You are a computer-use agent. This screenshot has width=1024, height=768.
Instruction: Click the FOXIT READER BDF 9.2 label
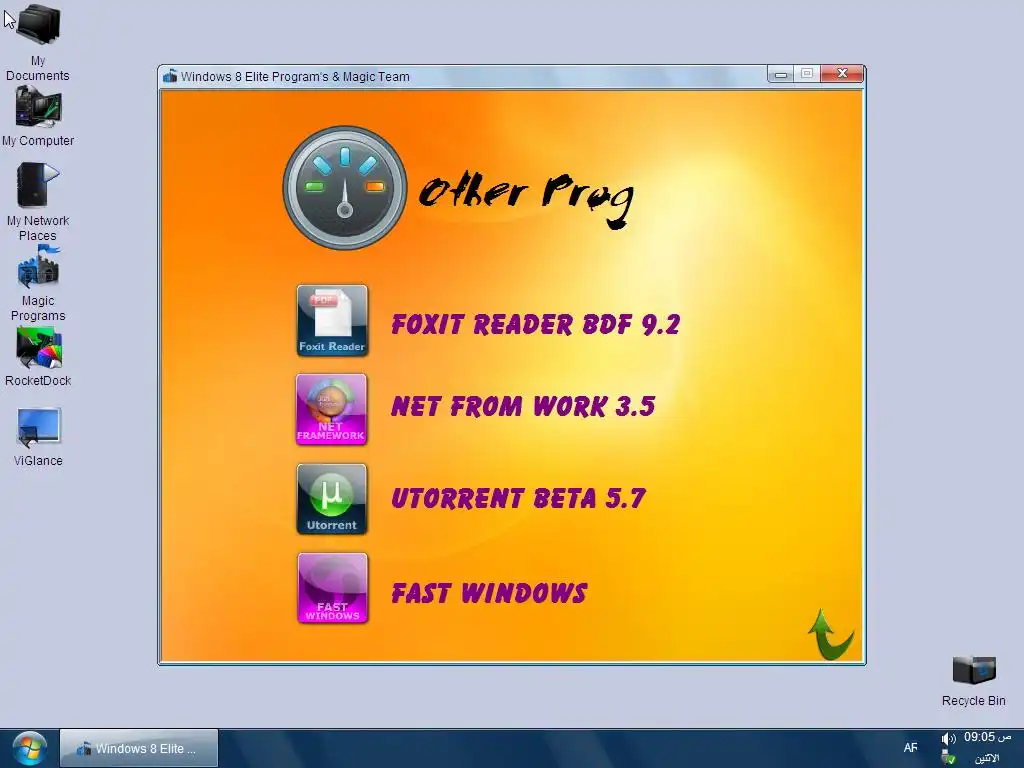point(536,325)
